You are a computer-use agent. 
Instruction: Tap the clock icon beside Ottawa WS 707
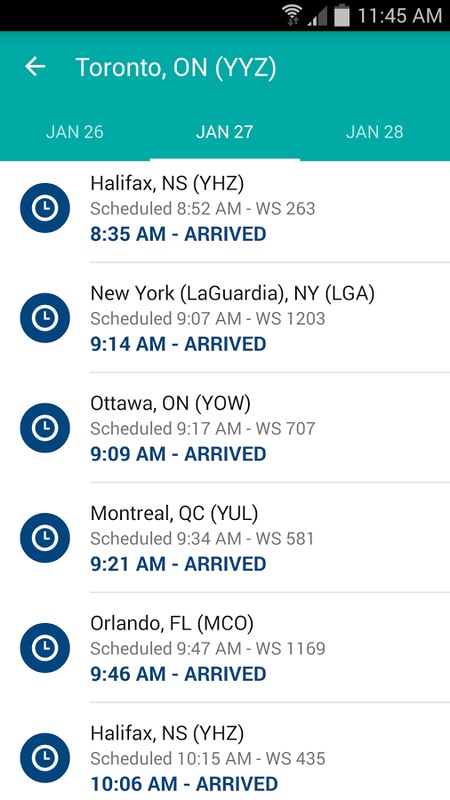tap(45, 428)
